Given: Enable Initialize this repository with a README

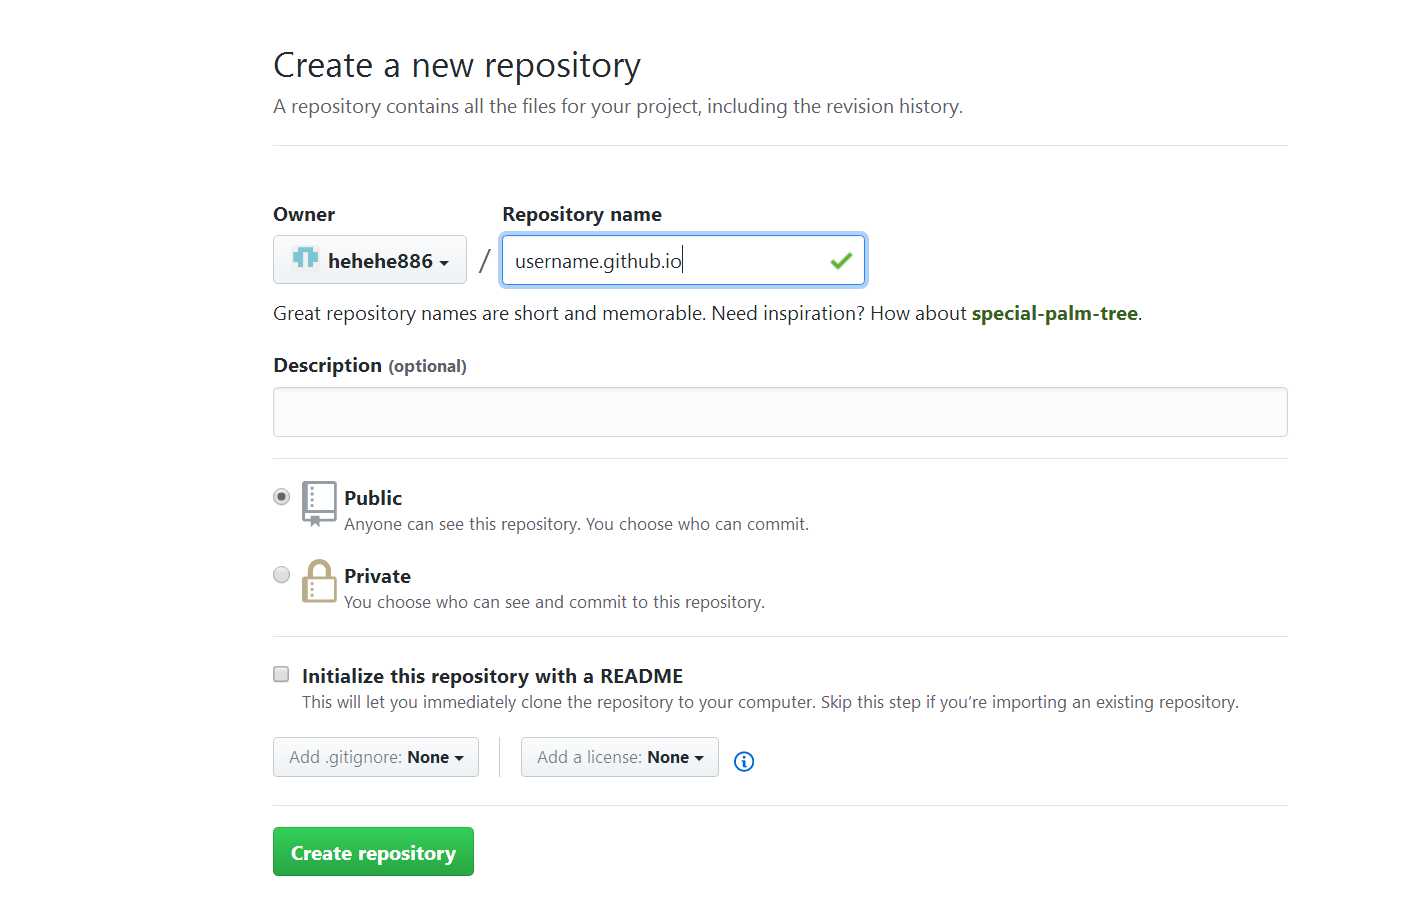Looking at the screenshot, I should 281,675.
